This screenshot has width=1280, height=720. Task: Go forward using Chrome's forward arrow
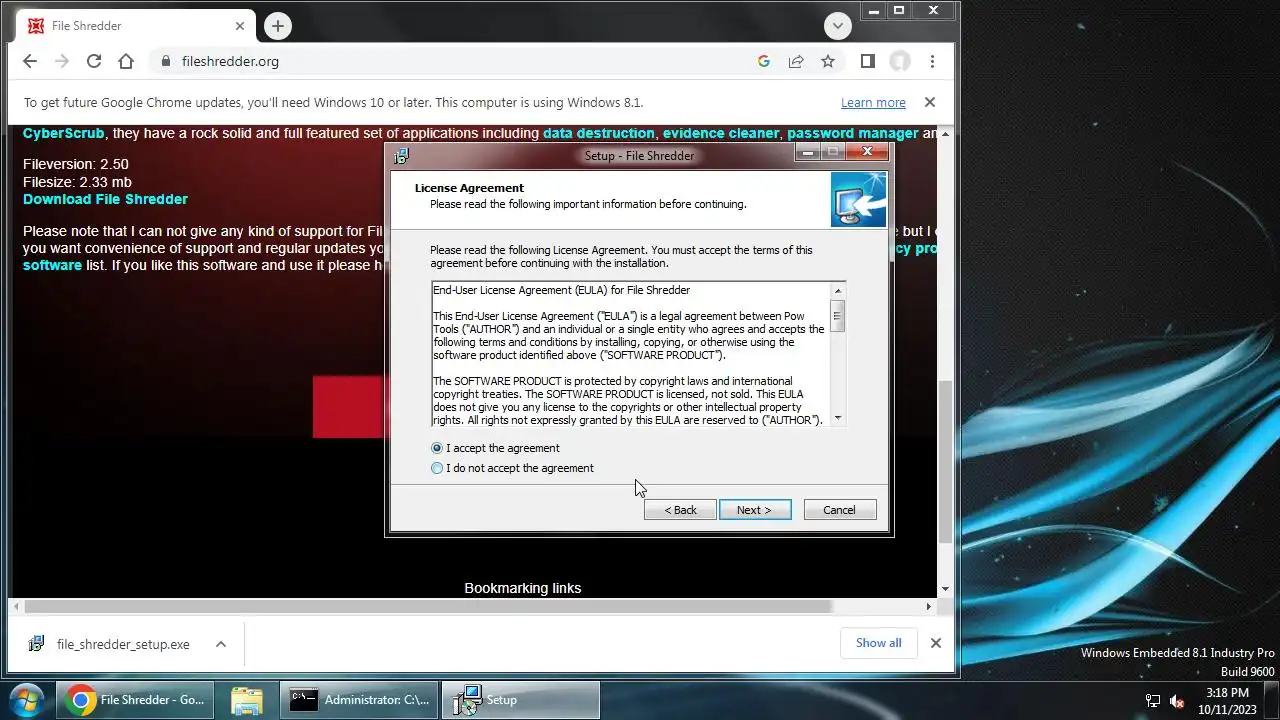62,61
